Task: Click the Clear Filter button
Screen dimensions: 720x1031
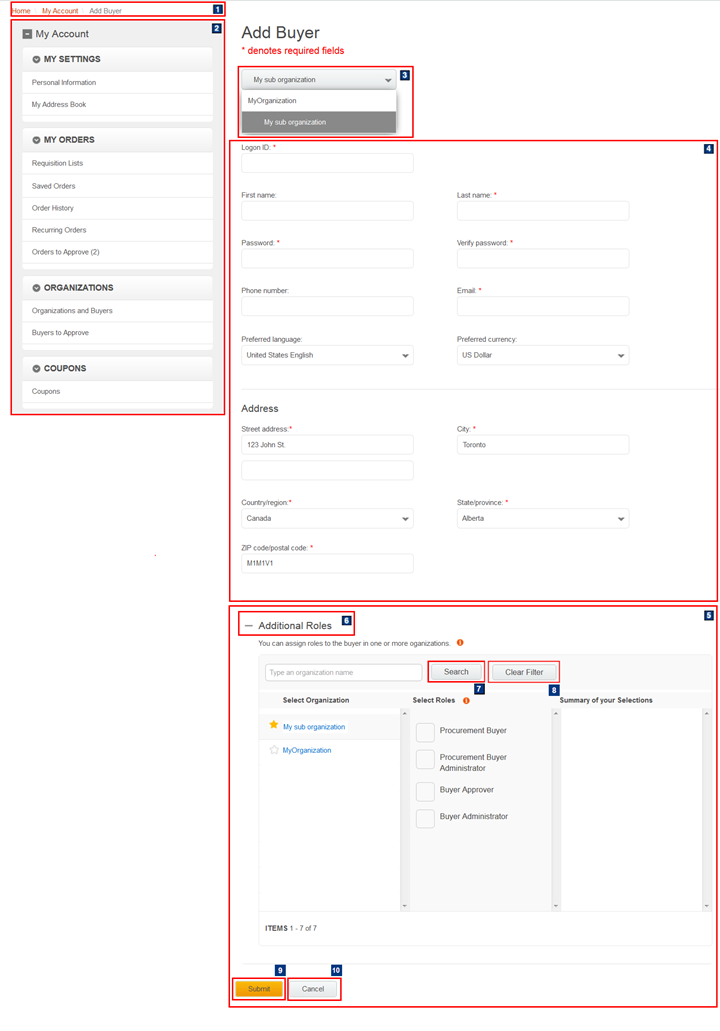Action: click(x=524, y=672)
